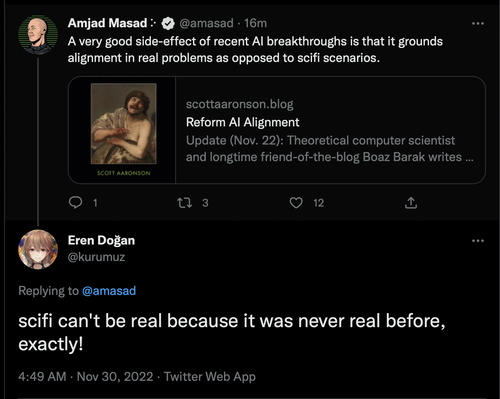Click the Eren Doğan display name
The image size is (500, 399).
(101, 240)
